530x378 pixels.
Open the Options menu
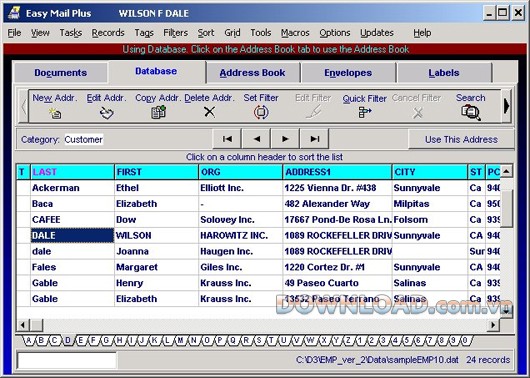tap(335, 33)
